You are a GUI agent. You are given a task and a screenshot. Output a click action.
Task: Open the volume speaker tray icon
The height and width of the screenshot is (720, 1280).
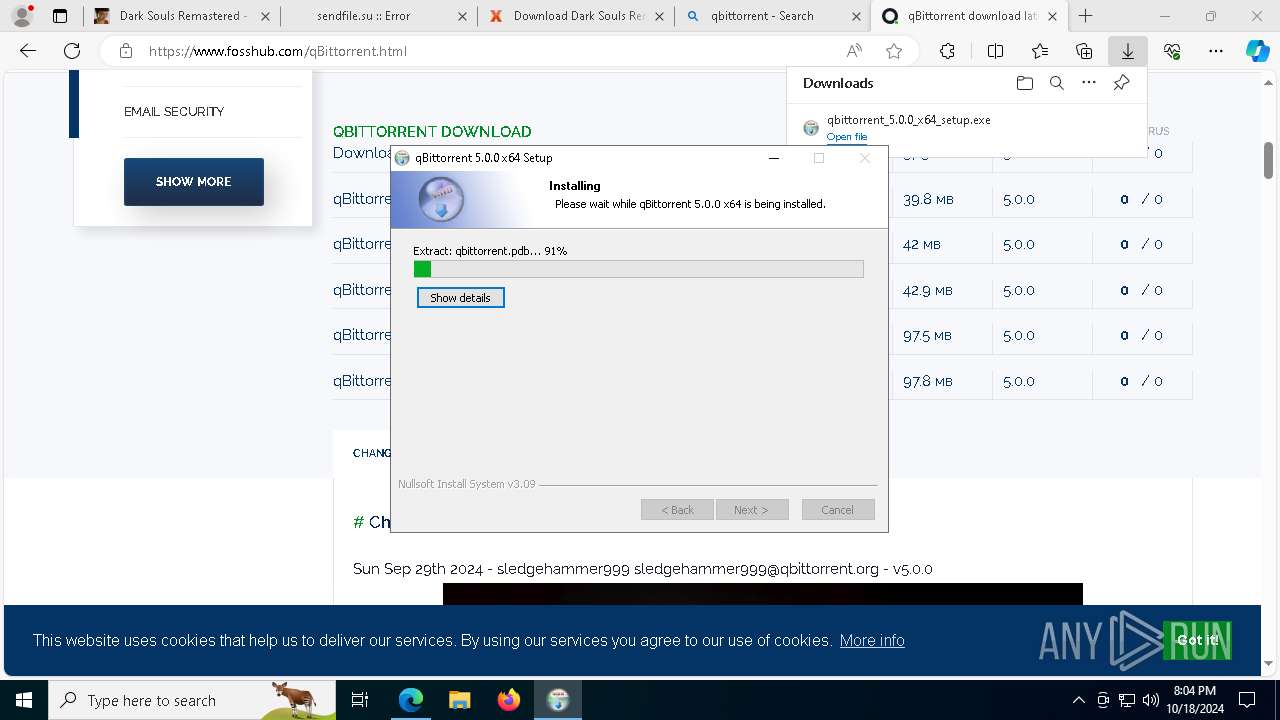[x=1151, y=700]
